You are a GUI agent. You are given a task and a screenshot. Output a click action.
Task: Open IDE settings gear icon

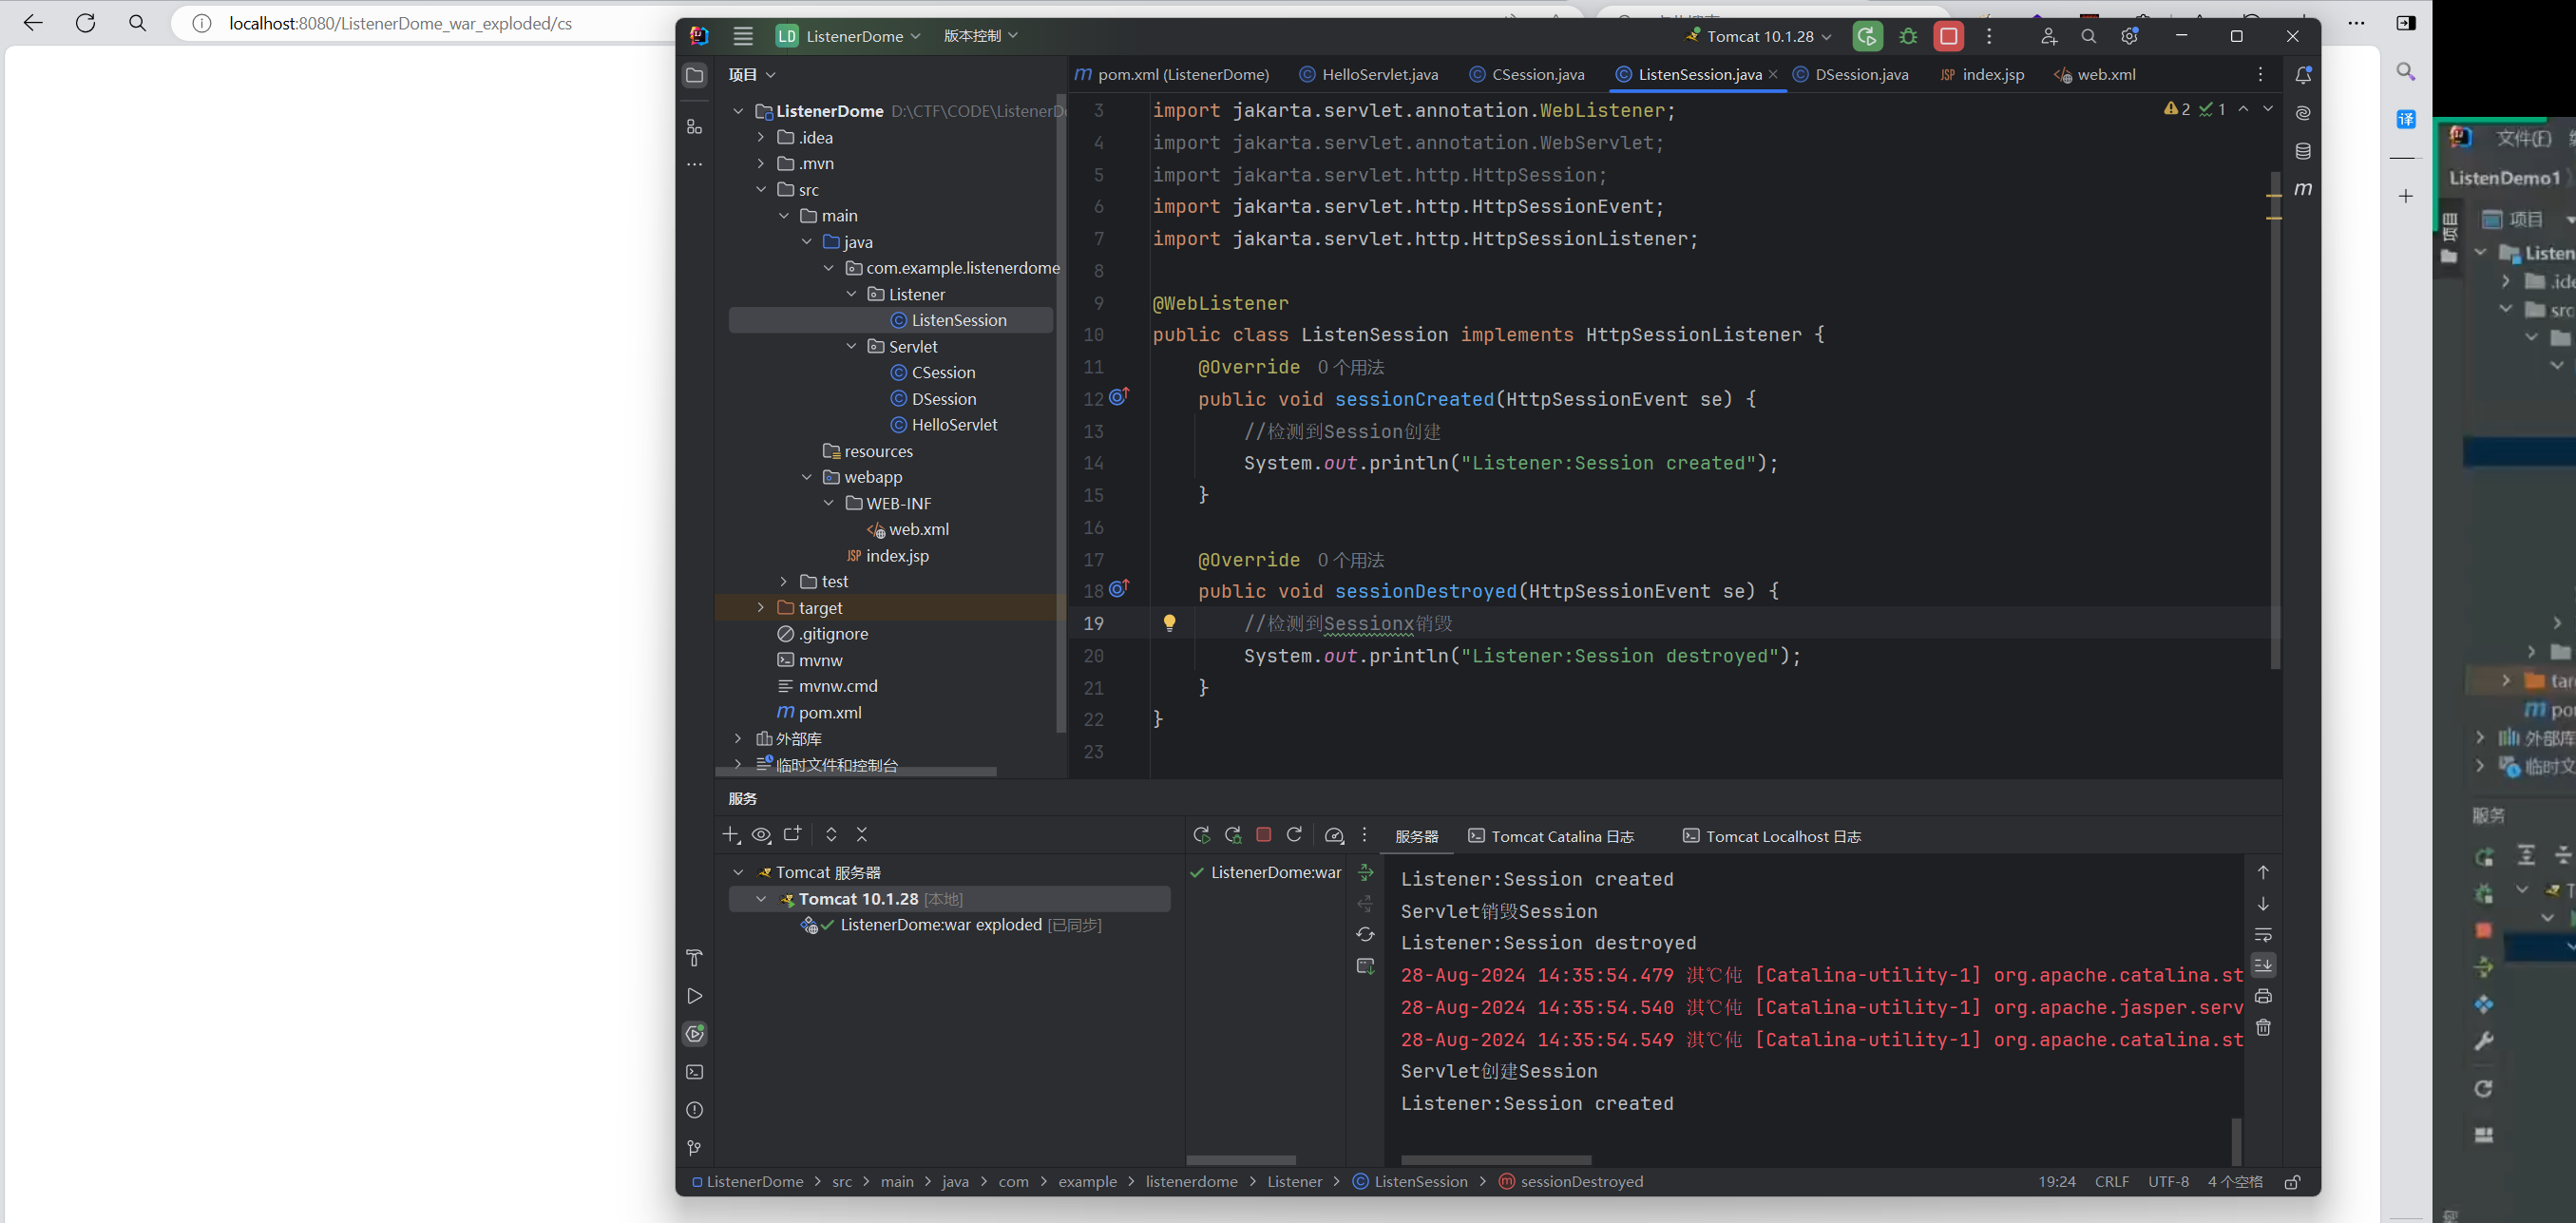(x=2129, y=36)
